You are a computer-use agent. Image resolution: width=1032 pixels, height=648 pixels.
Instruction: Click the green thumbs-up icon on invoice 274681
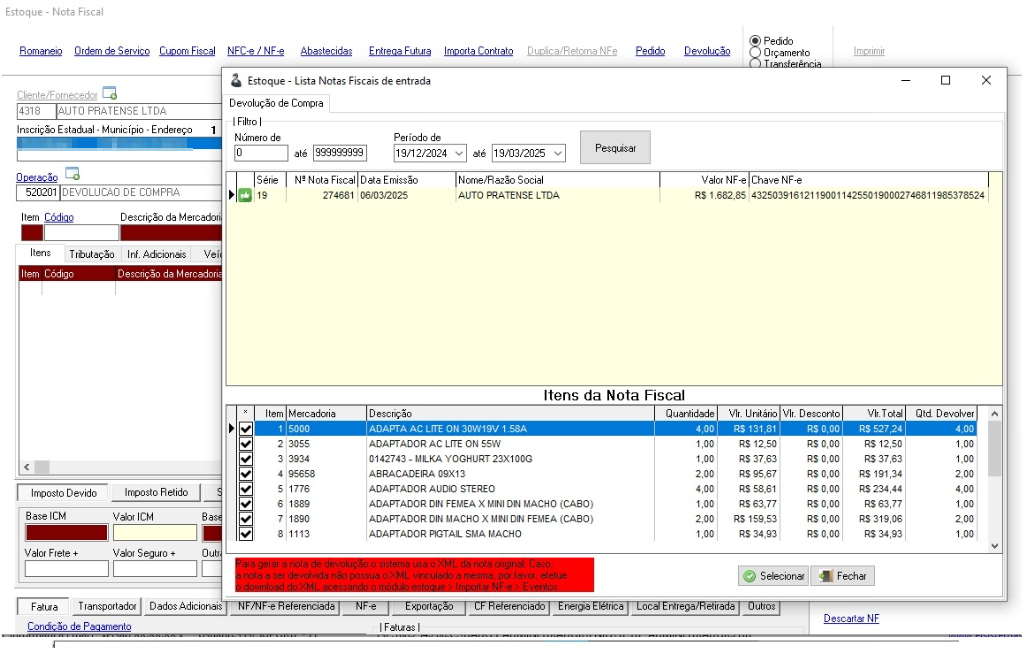pyautogui.click(x=245, y=195)
